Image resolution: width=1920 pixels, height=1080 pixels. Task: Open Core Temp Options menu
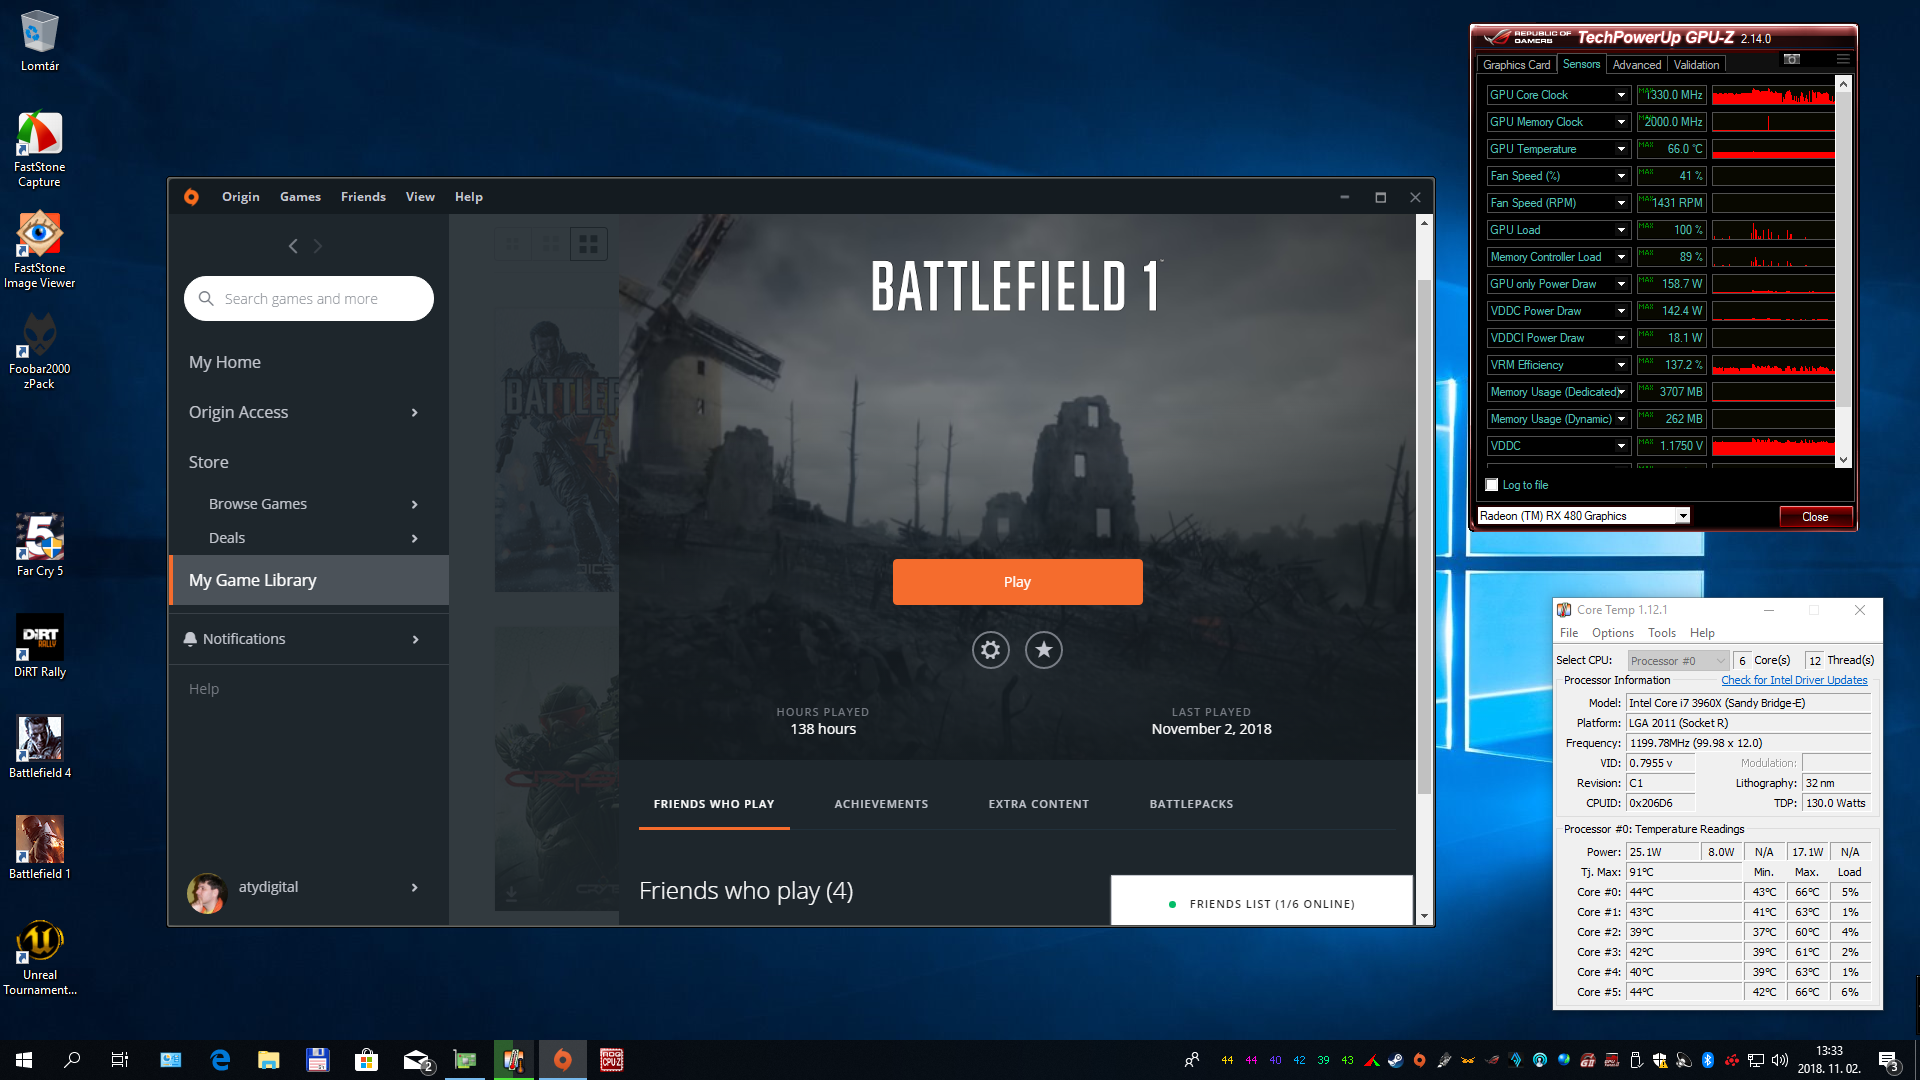[1613, 633]
